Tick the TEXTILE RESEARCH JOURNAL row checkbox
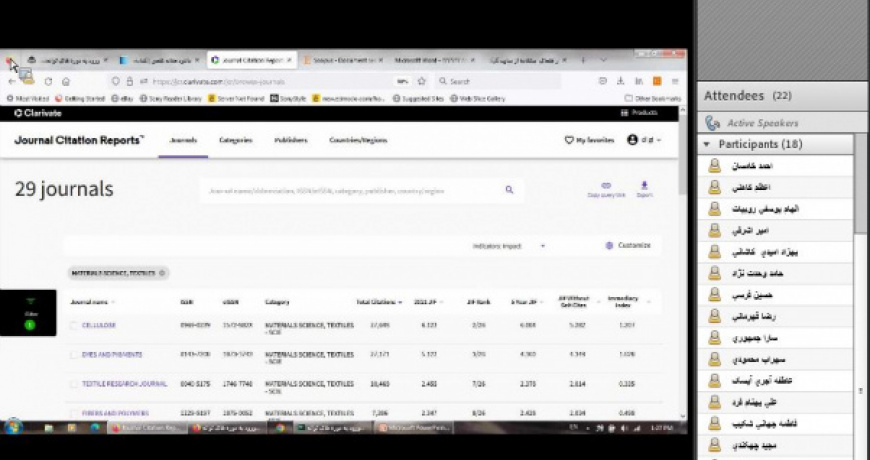Viewport: 870px width, 460px height. click(x=74, y=385)
